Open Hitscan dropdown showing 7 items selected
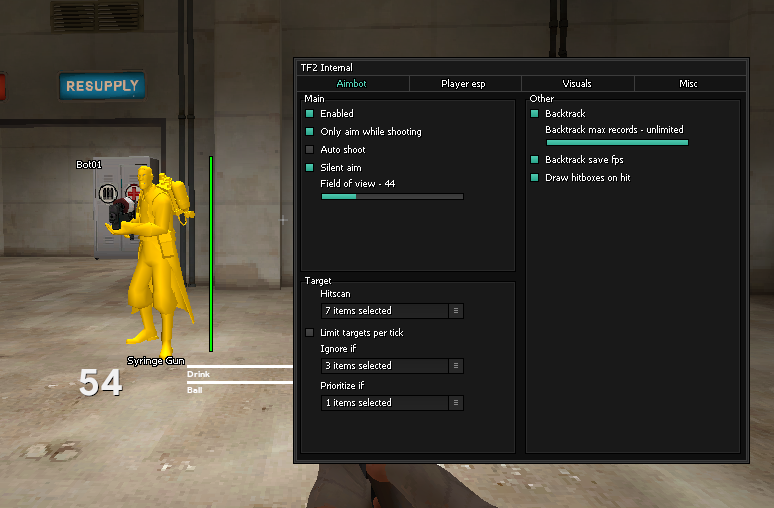Image resolution: width=774 pixels, height=508 pixels. pyautogui.click(x=392, y=311)
